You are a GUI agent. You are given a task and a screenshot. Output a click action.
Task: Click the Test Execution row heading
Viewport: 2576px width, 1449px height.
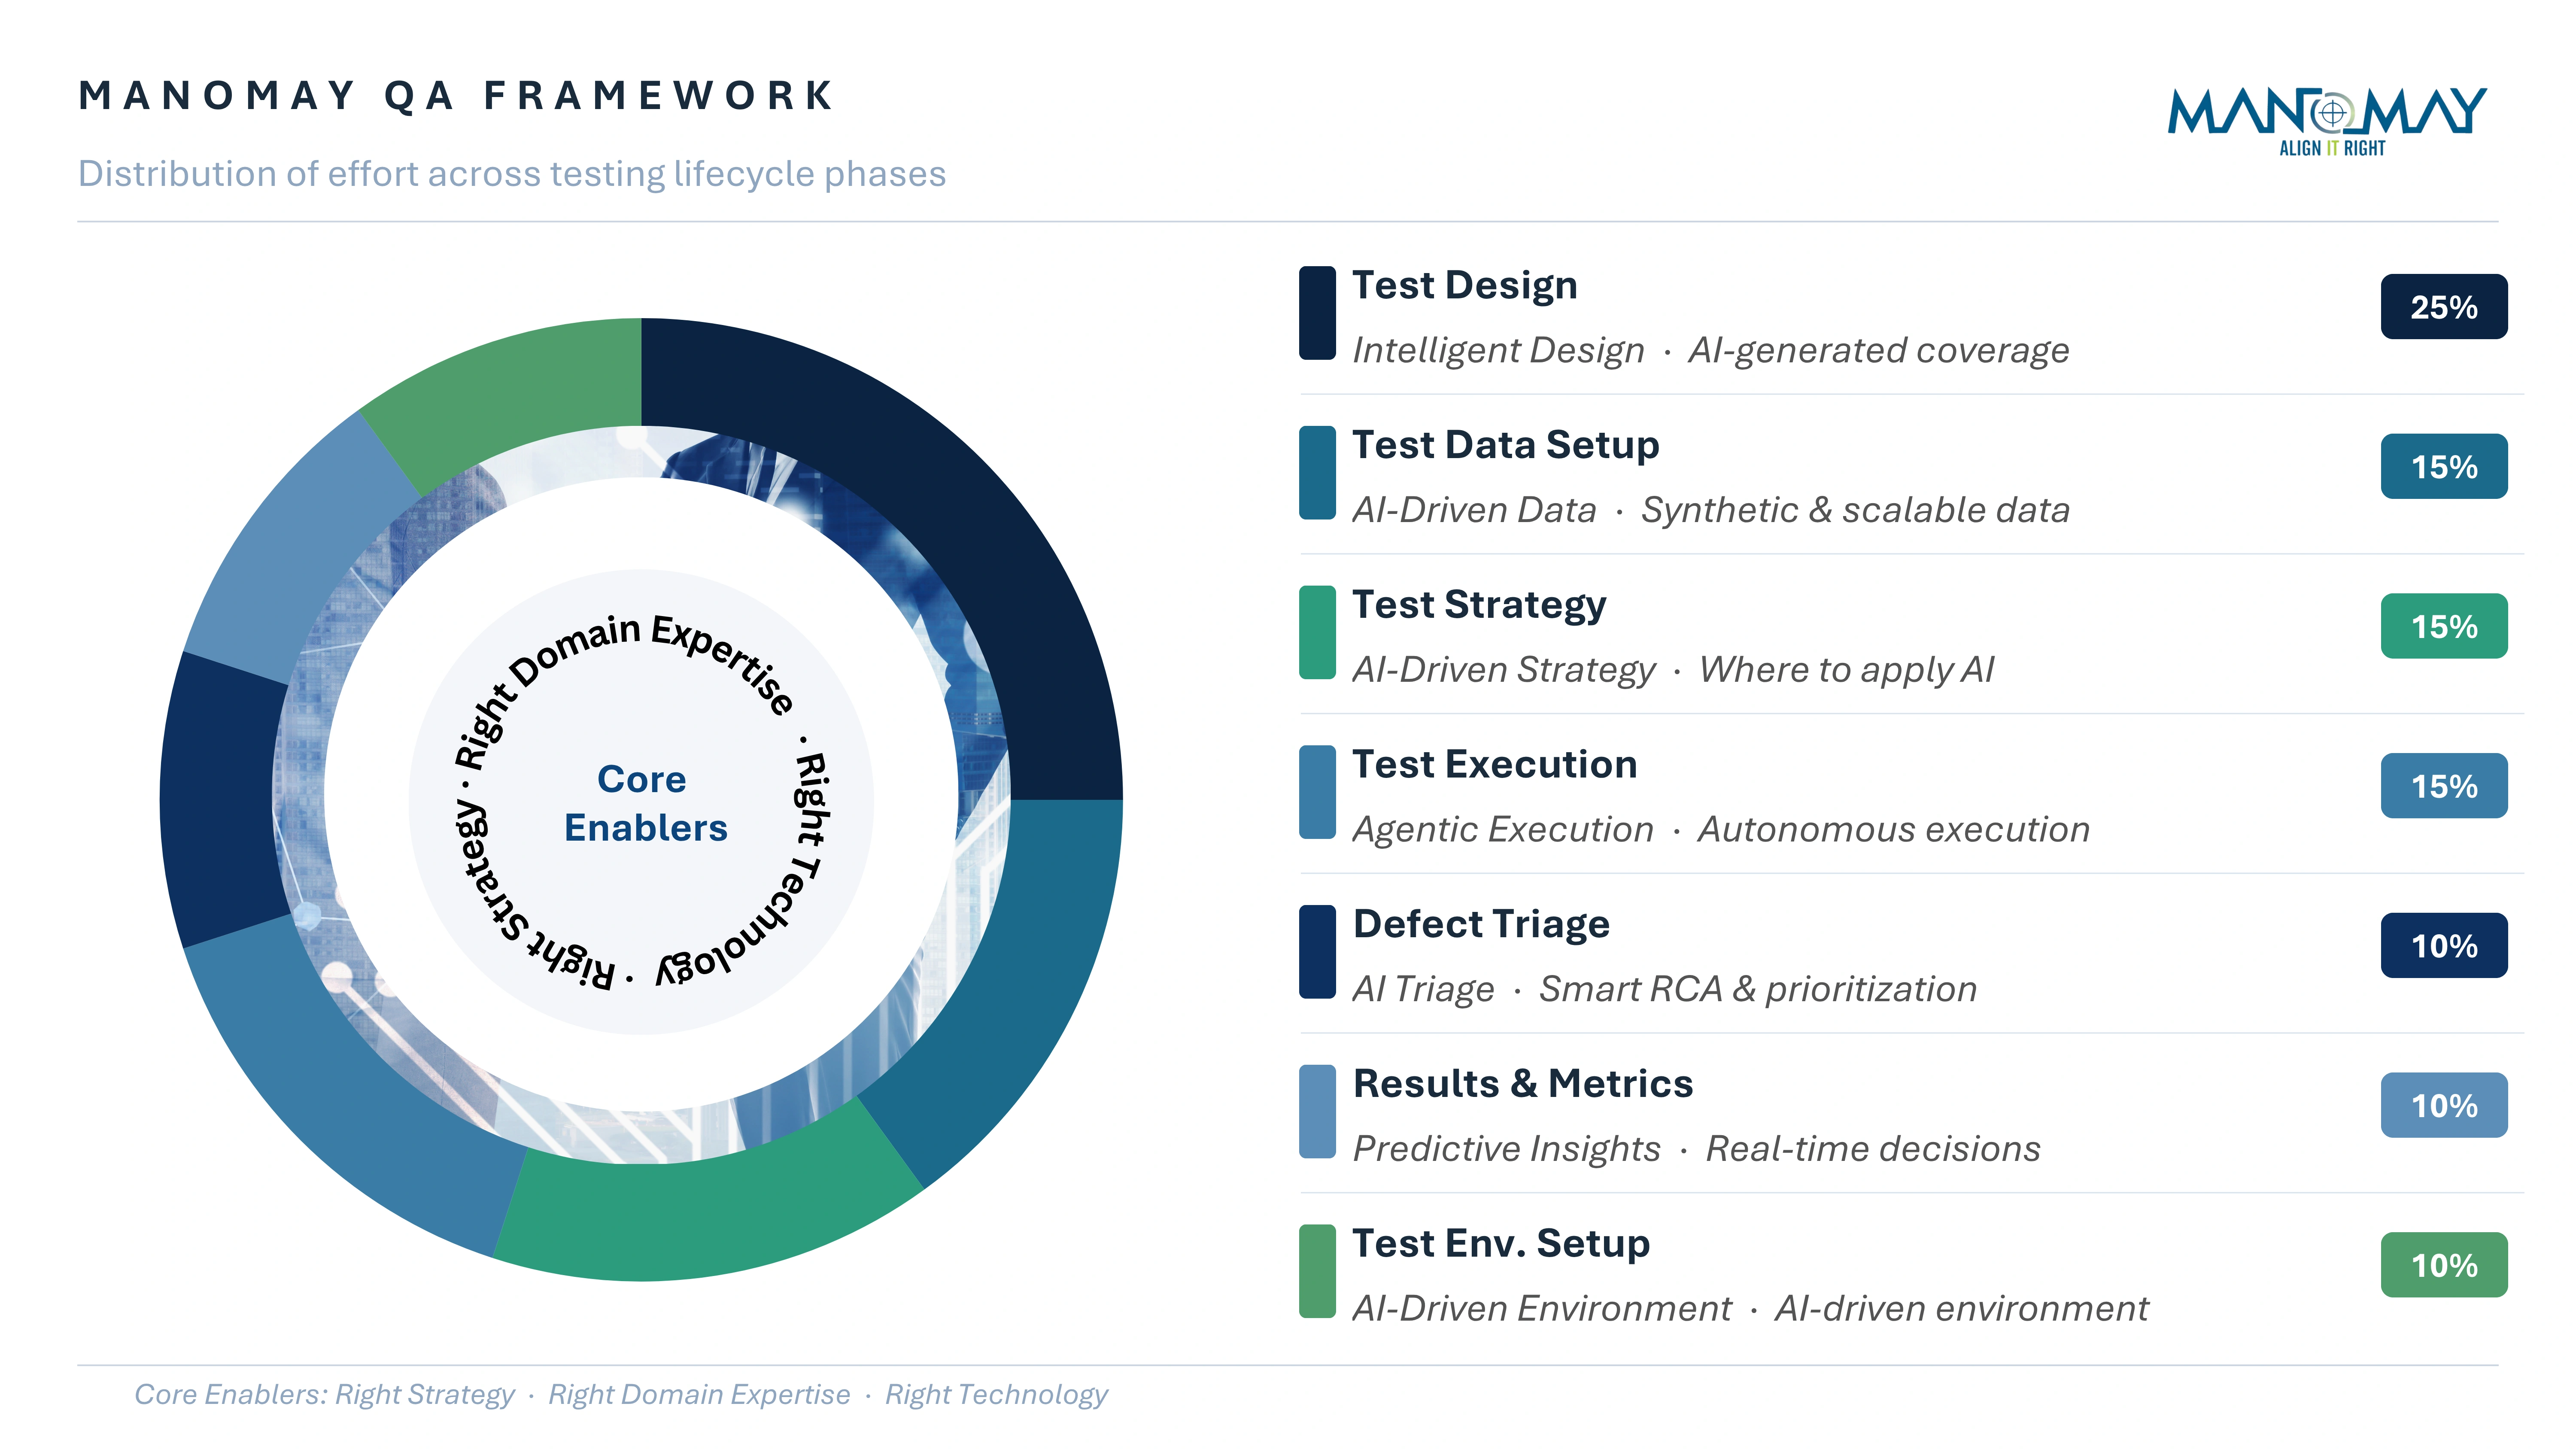click(1496, 763)
